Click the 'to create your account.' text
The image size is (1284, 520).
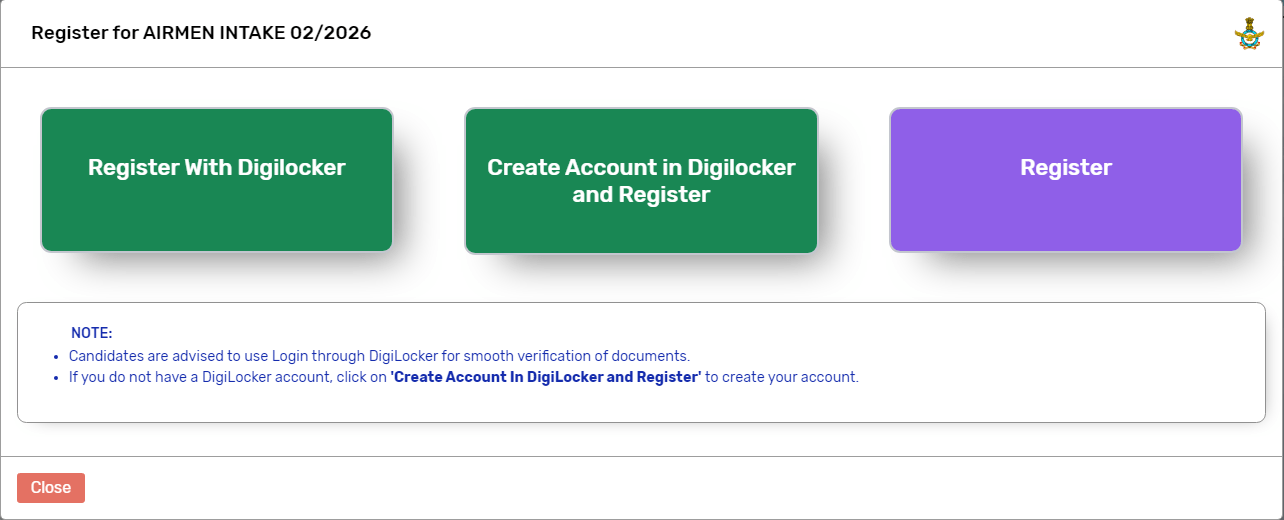[x=782, y=378]
